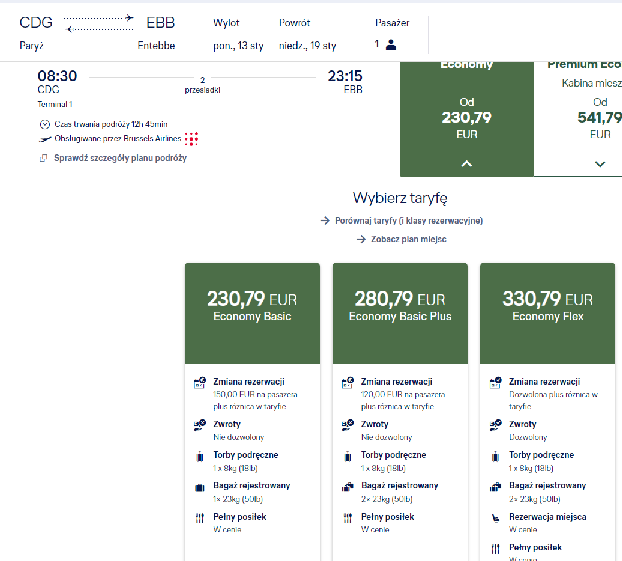The height and width of the screenshot is (561, 622).
Task: Click the passenger person icon
Action: [x=391, y=44]
